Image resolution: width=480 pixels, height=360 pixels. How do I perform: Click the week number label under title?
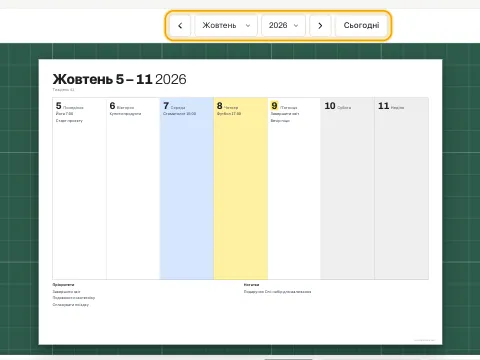(x=63, y=90)
